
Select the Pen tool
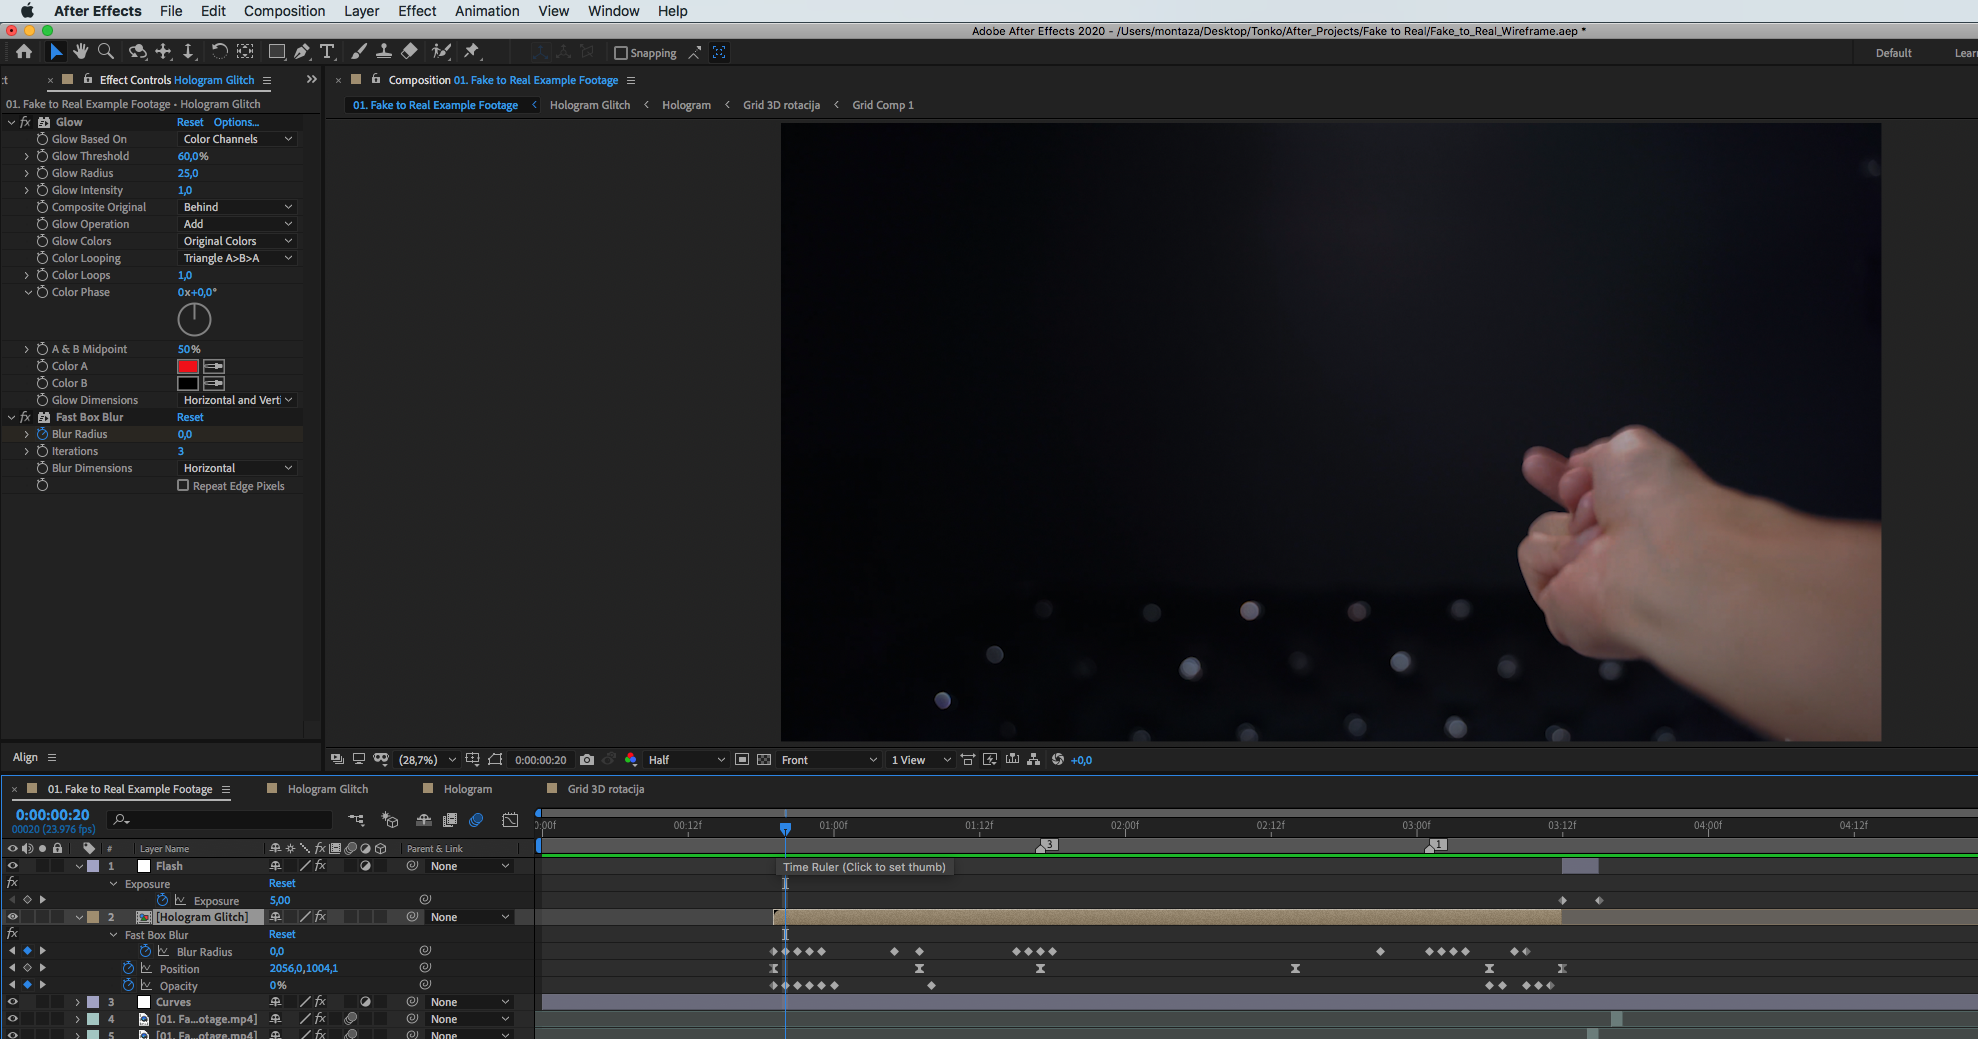[302, 52]
